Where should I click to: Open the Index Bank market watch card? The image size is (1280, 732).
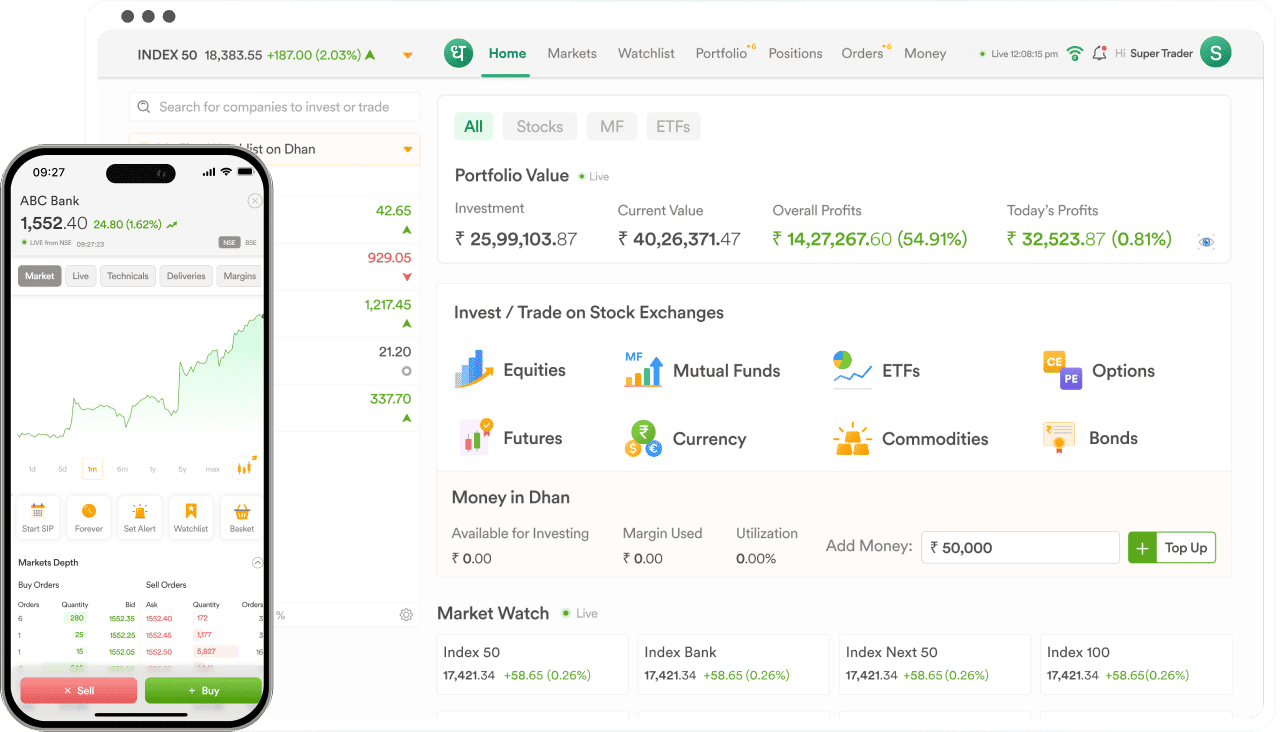[733, 664]
